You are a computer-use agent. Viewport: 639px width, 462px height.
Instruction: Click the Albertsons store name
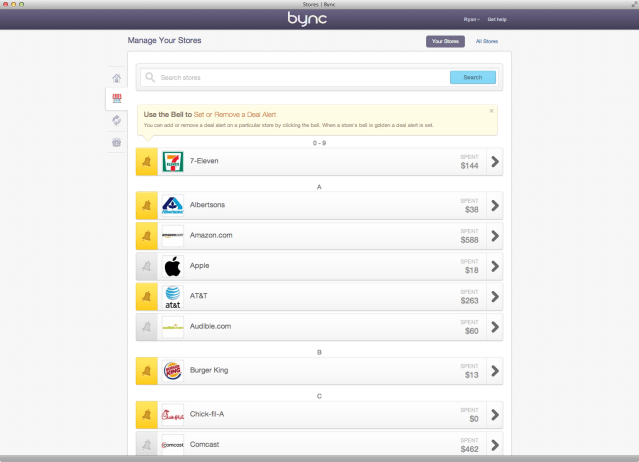(207, 205)
